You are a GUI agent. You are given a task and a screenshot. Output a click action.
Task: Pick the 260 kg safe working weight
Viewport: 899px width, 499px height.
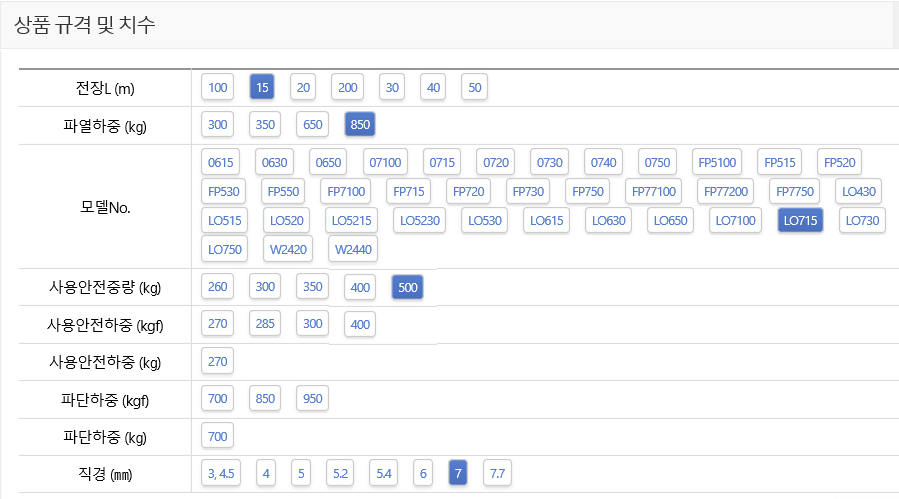[x=218, y=287]
